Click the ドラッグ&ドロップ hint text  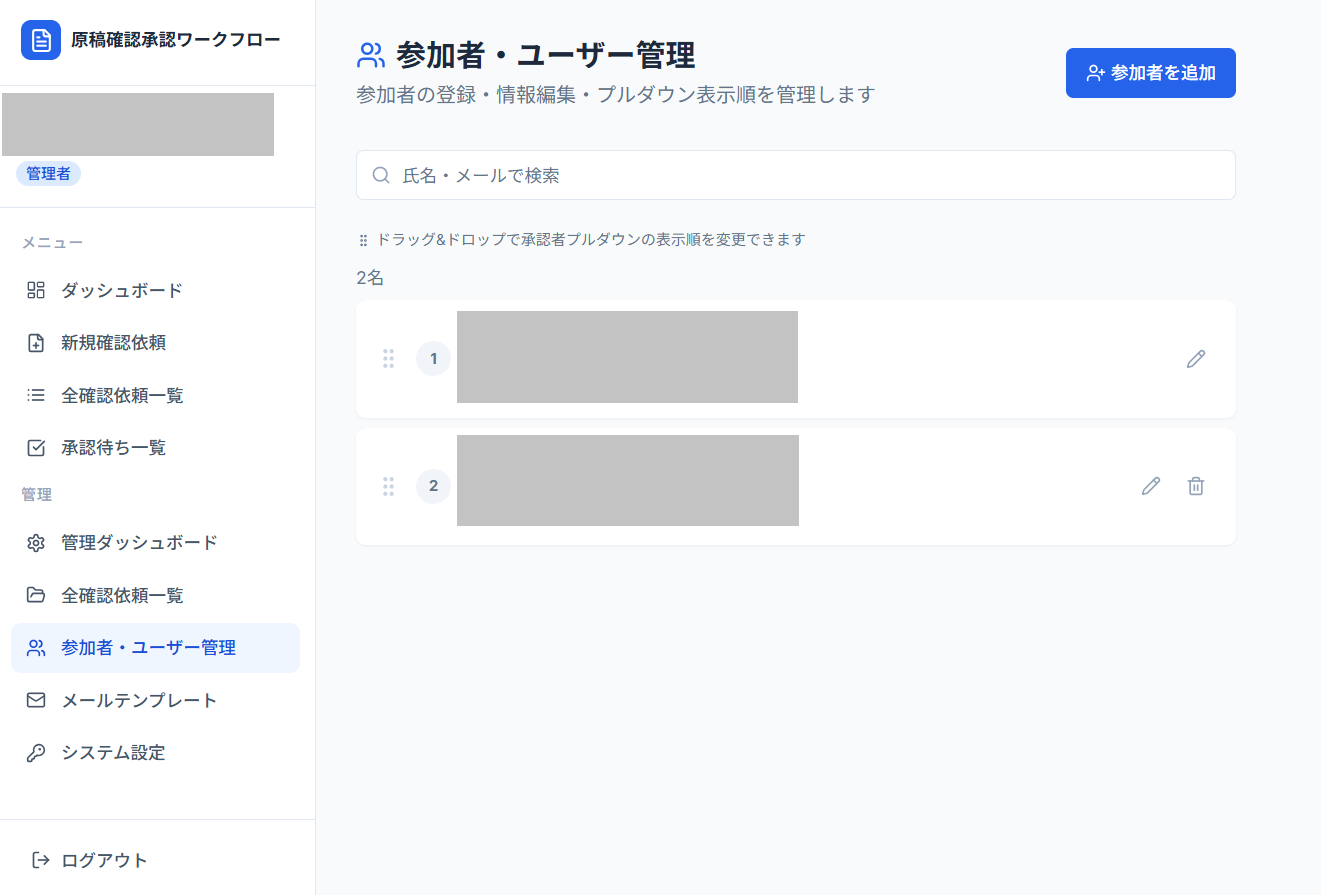(590, 240)
